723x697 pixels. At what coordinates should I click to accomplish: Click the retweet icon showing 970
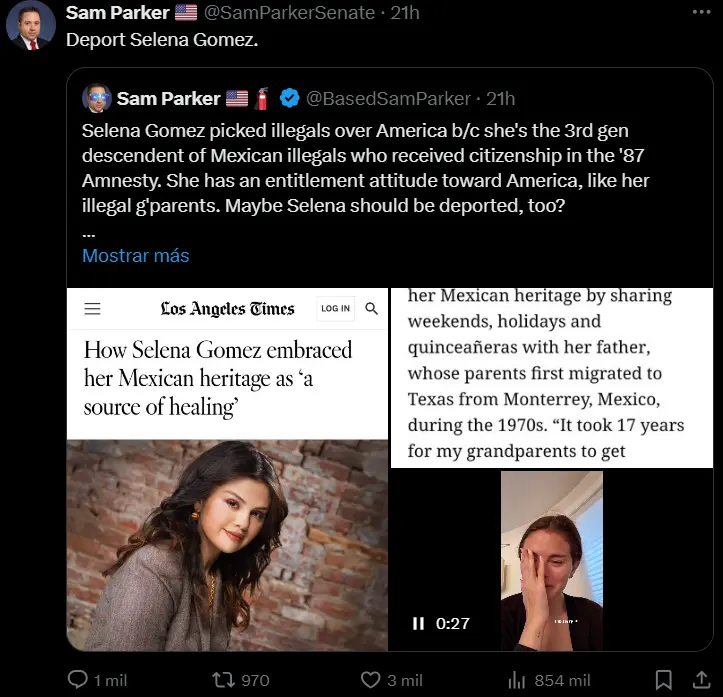[224, 679]
